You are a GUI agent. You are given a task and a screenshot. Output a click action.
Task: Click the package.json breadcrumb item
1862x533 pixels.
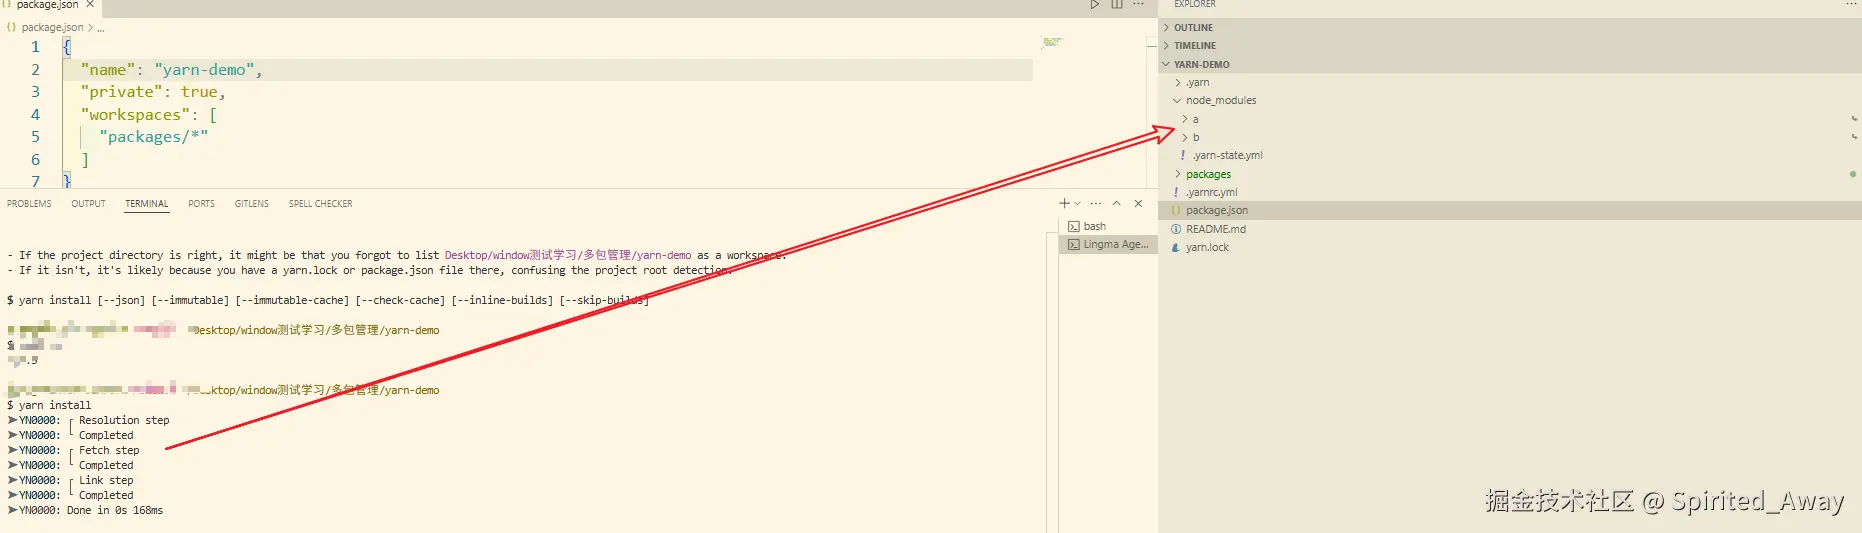coord(52,27)
